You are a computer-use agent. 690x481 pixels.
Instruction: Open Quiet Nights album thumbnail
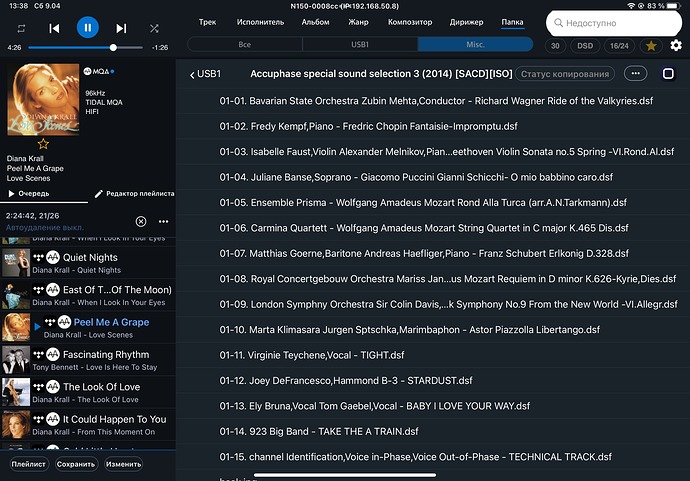[x=16, y=263]
